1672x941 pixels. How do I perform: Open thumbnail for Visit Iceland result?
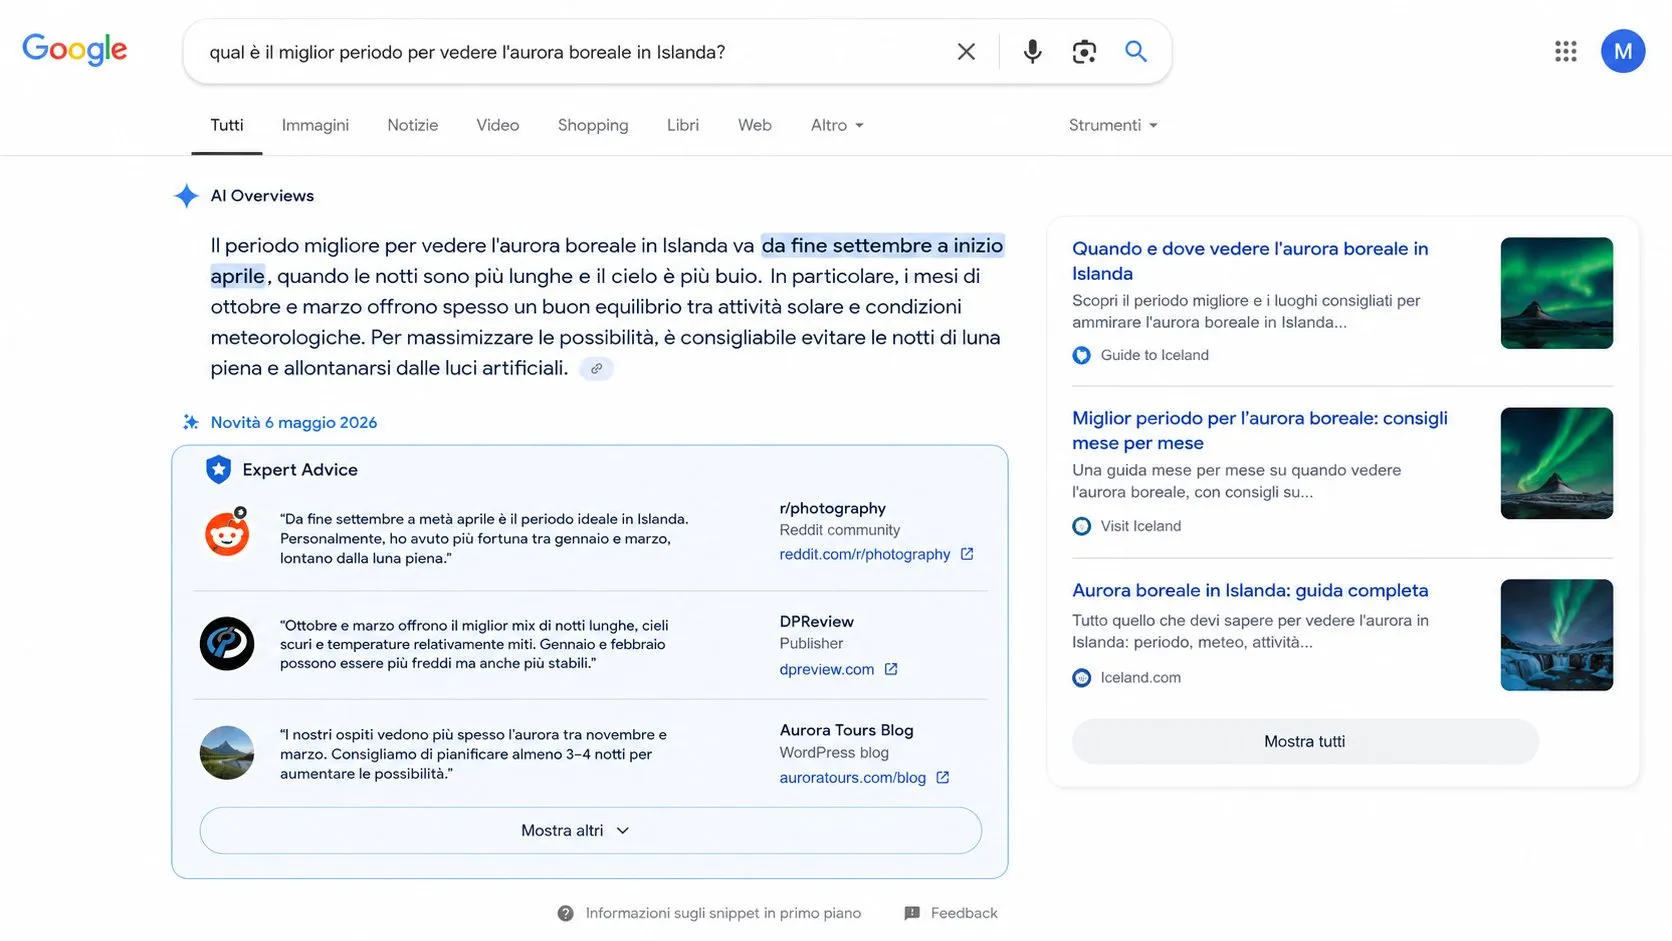tap(1557, 463)
